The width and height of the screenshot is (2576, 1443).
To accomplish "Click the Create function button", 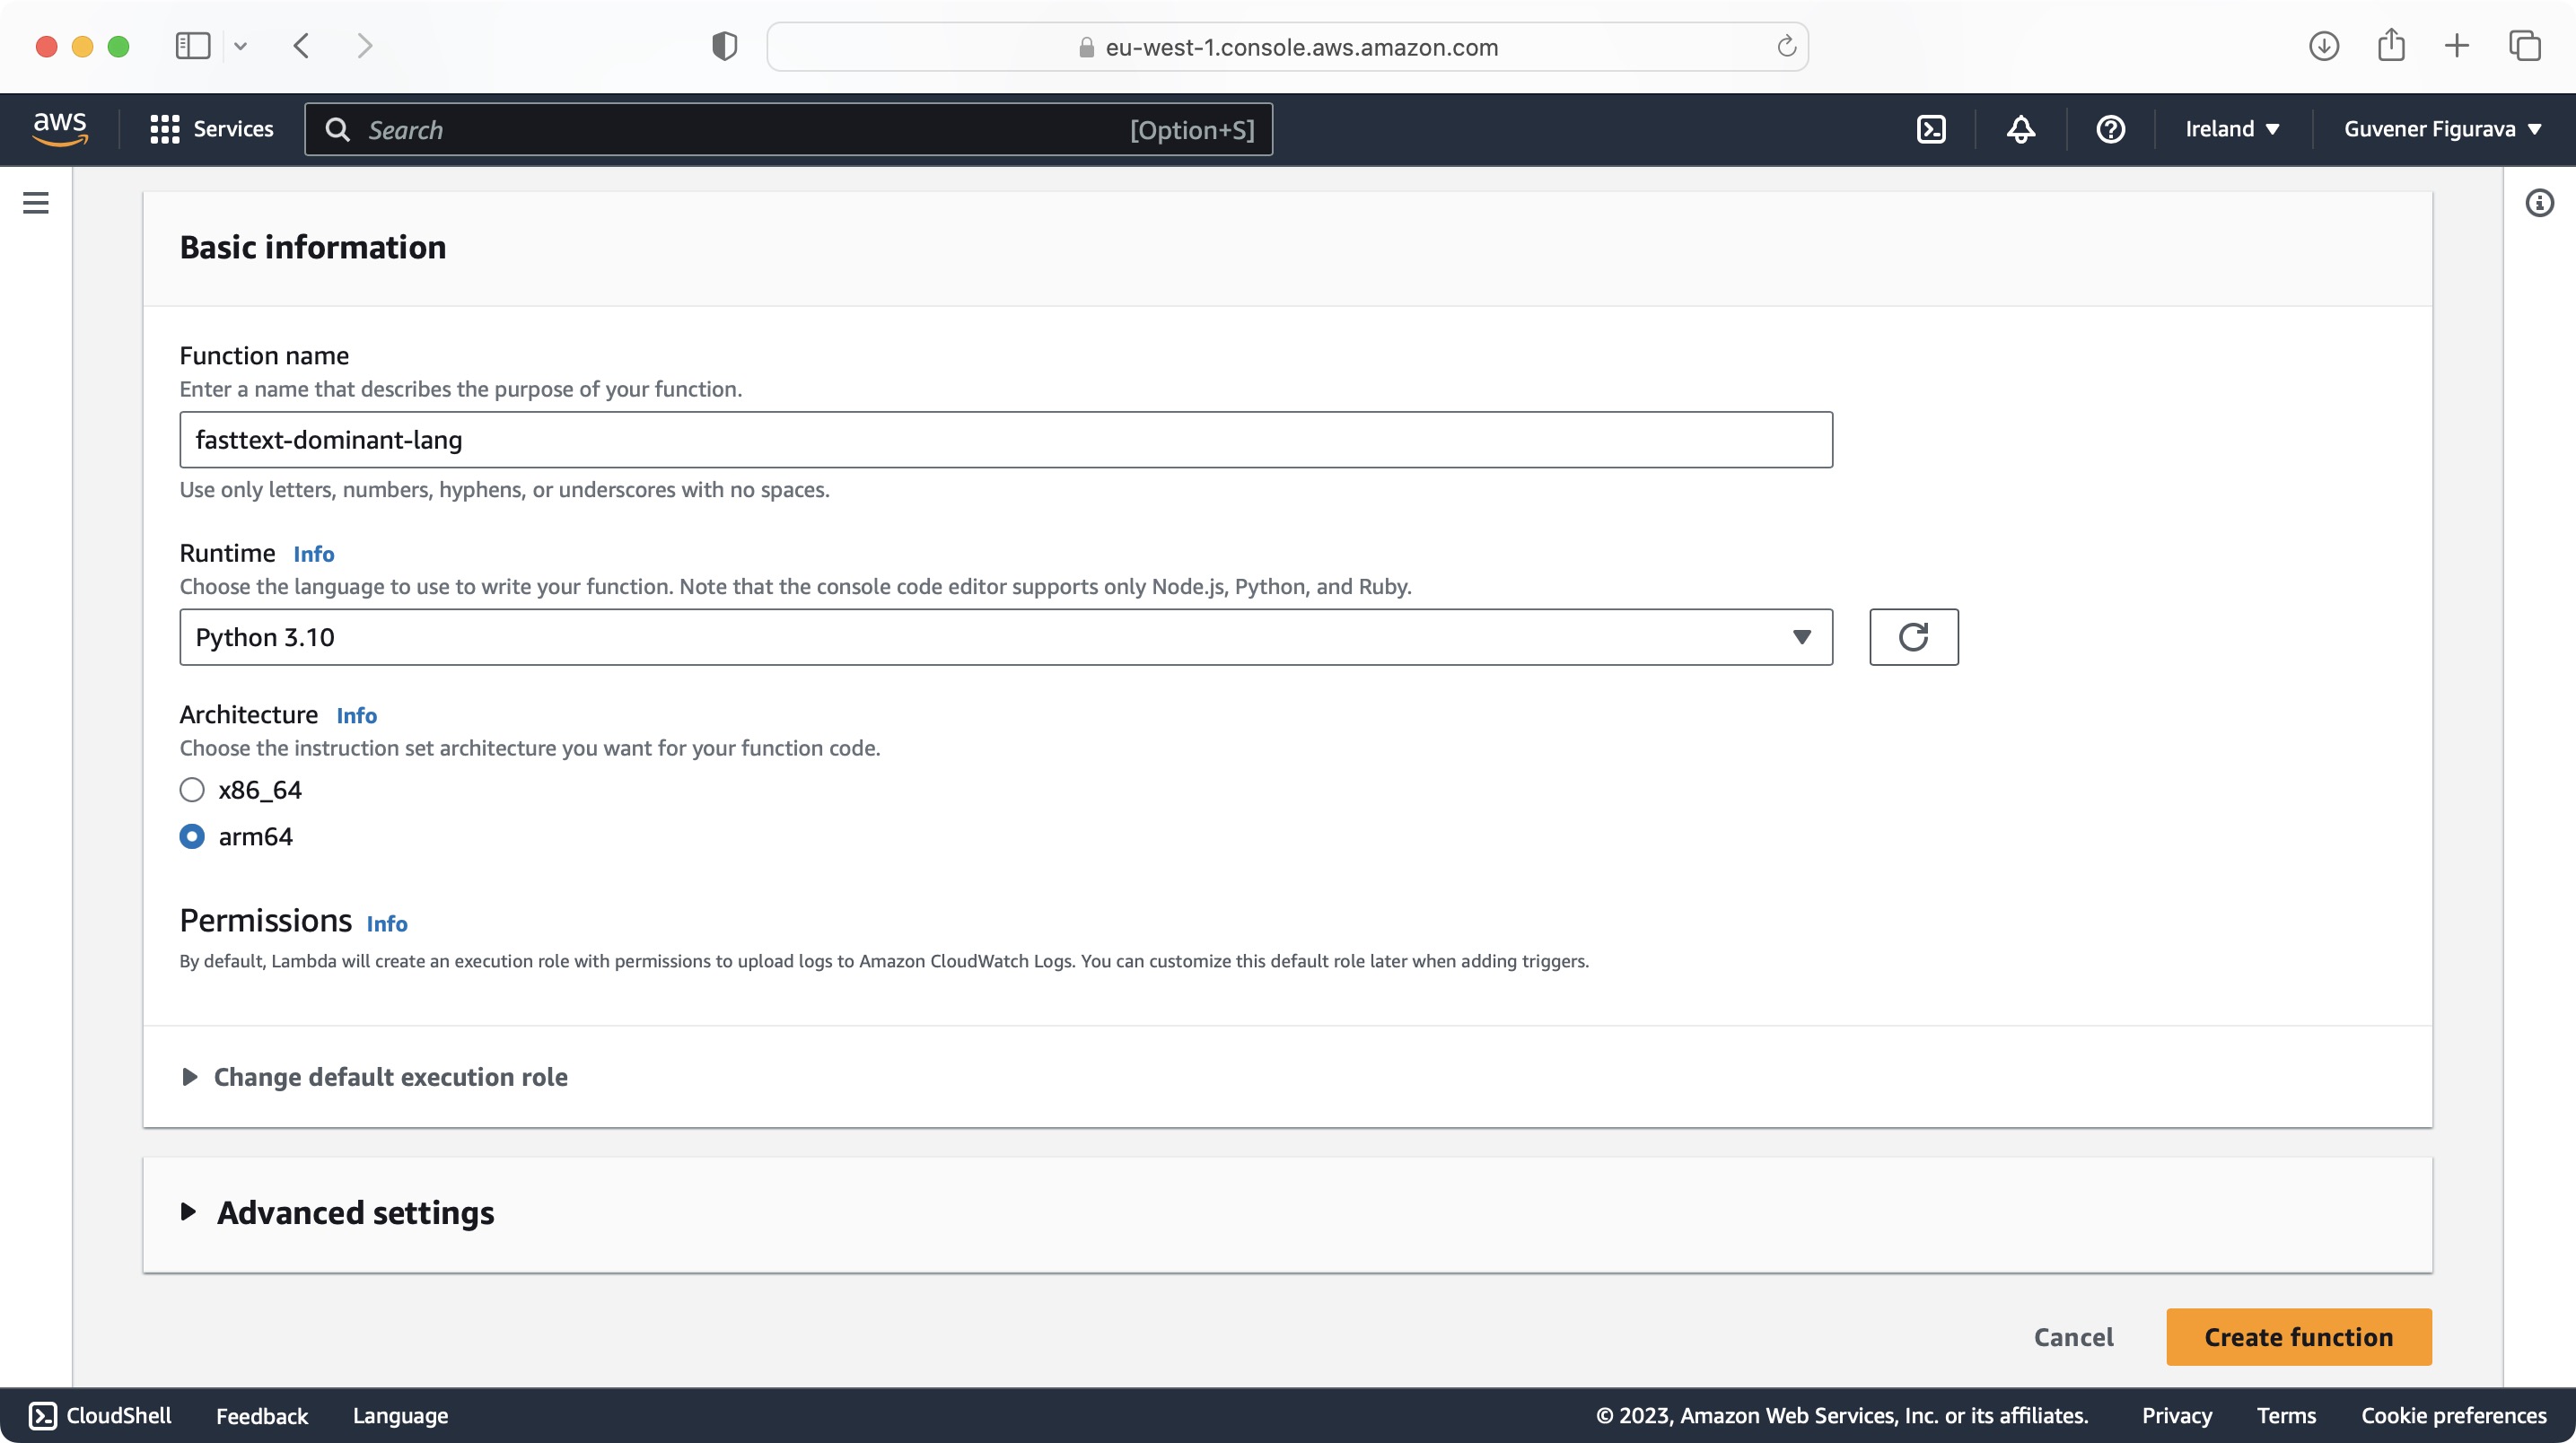I will [2298, 1337].
